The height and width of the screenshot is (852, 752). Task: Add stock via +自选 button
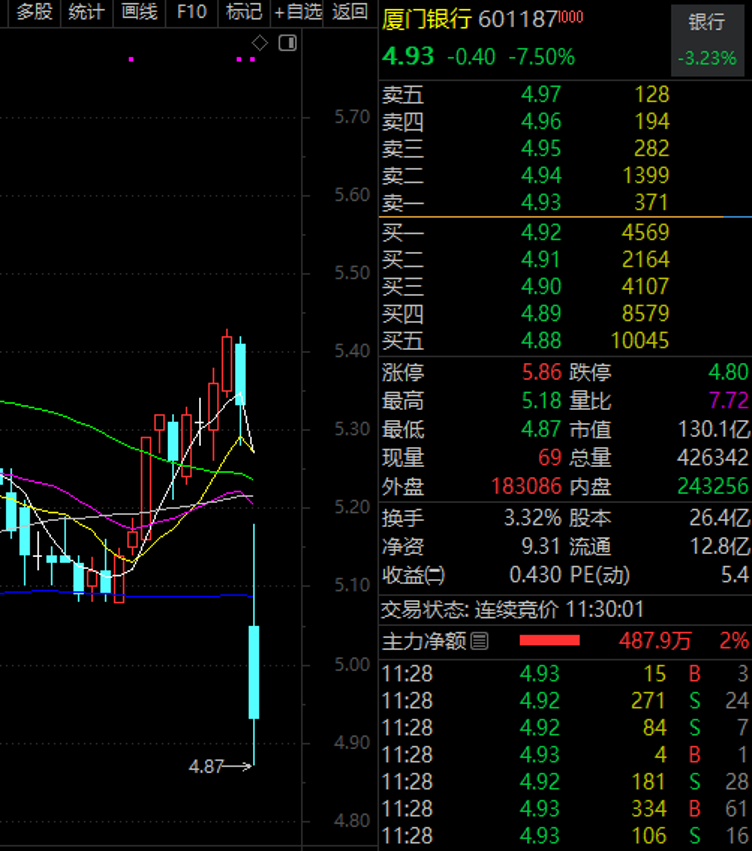pos(297,12)
